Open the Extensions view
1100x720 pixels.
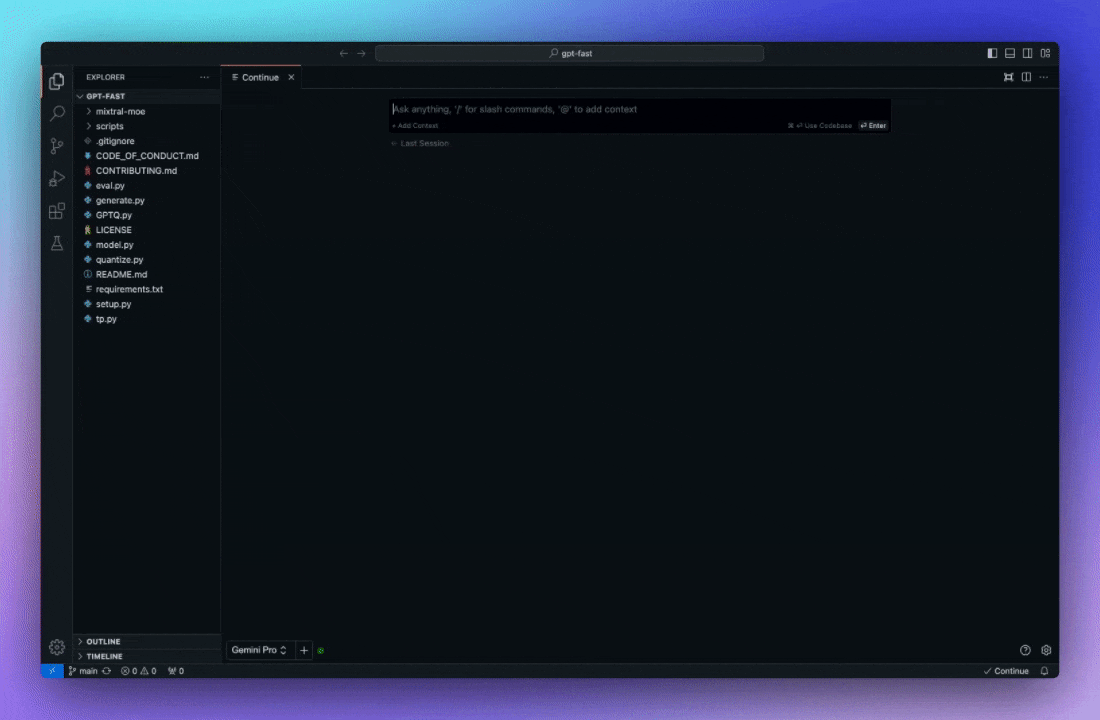[x=57, y=211]
